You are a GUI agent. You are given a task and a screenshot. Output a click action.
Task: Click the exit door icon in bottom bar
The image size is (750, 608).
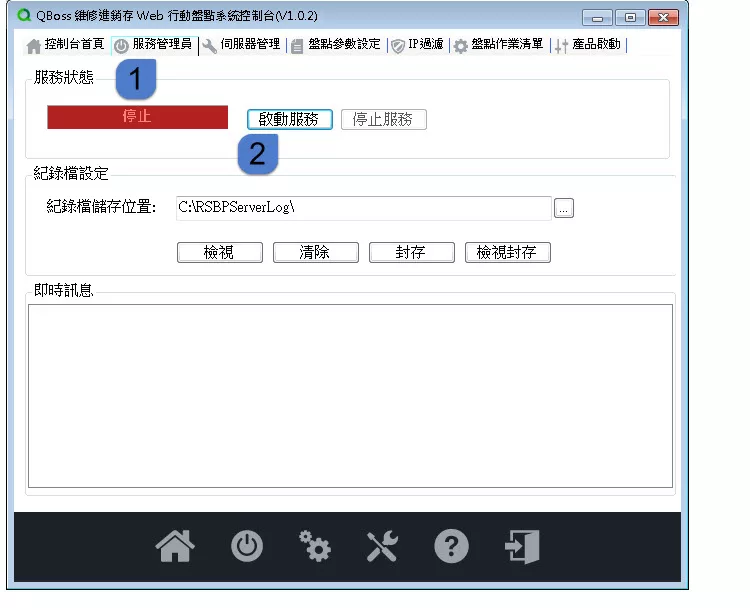[522, 546]
